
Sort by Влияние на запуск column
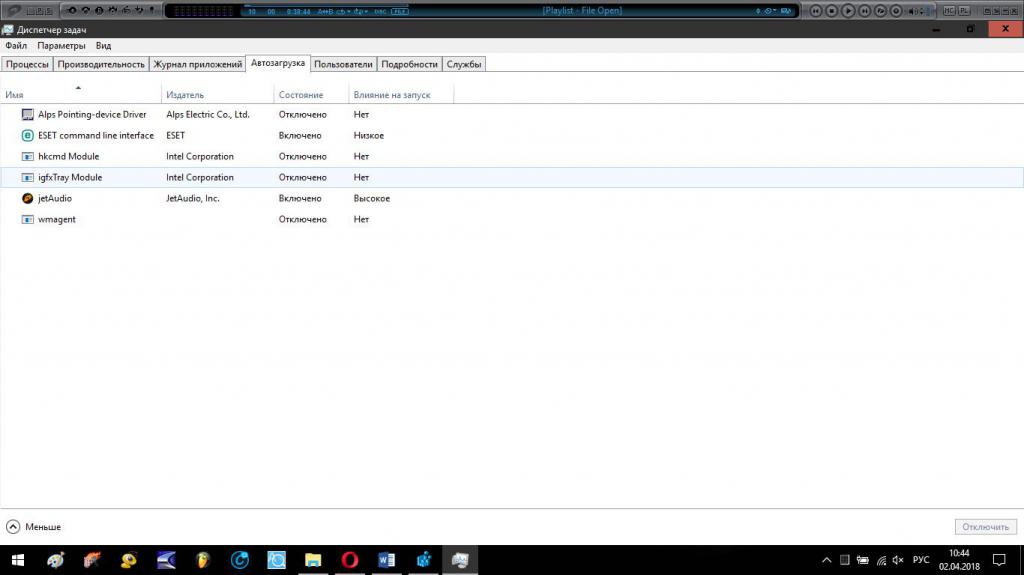pos(401,95)
